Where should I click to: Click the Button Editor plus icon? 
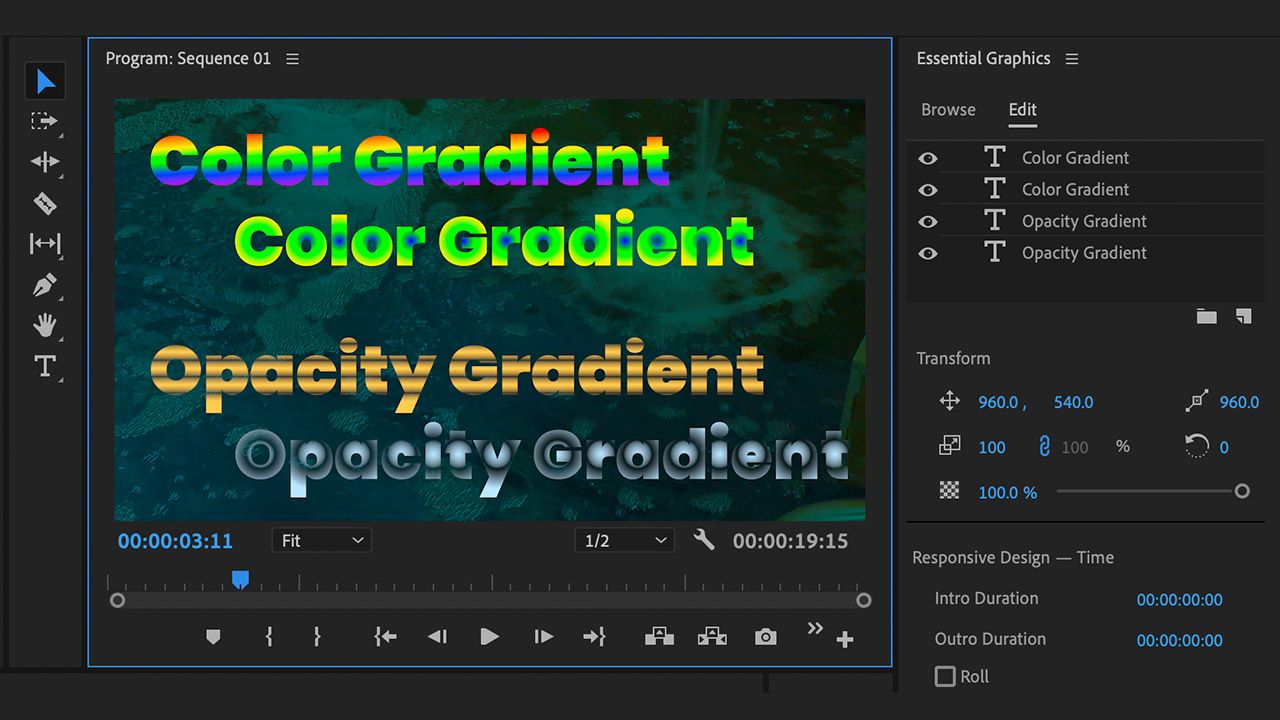[845, 640]
